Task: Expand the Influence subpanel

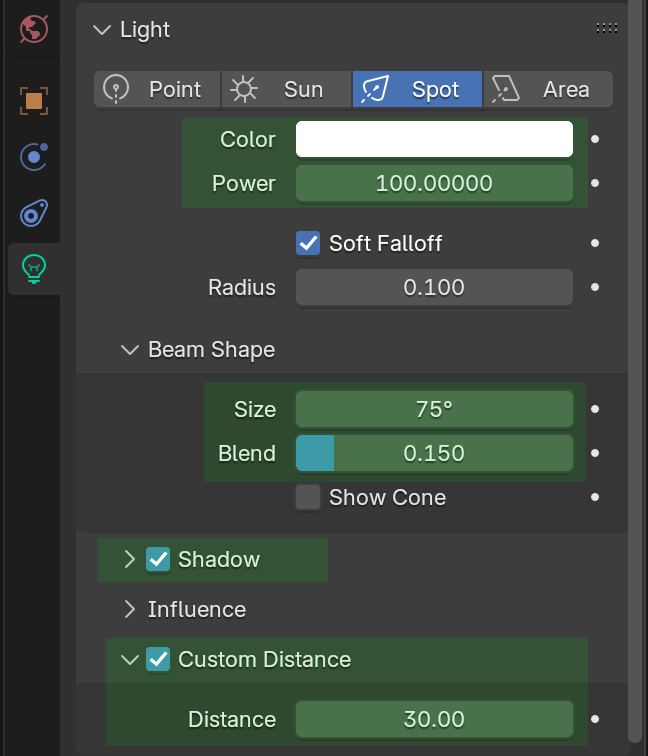Action: (x=129, y=609)
